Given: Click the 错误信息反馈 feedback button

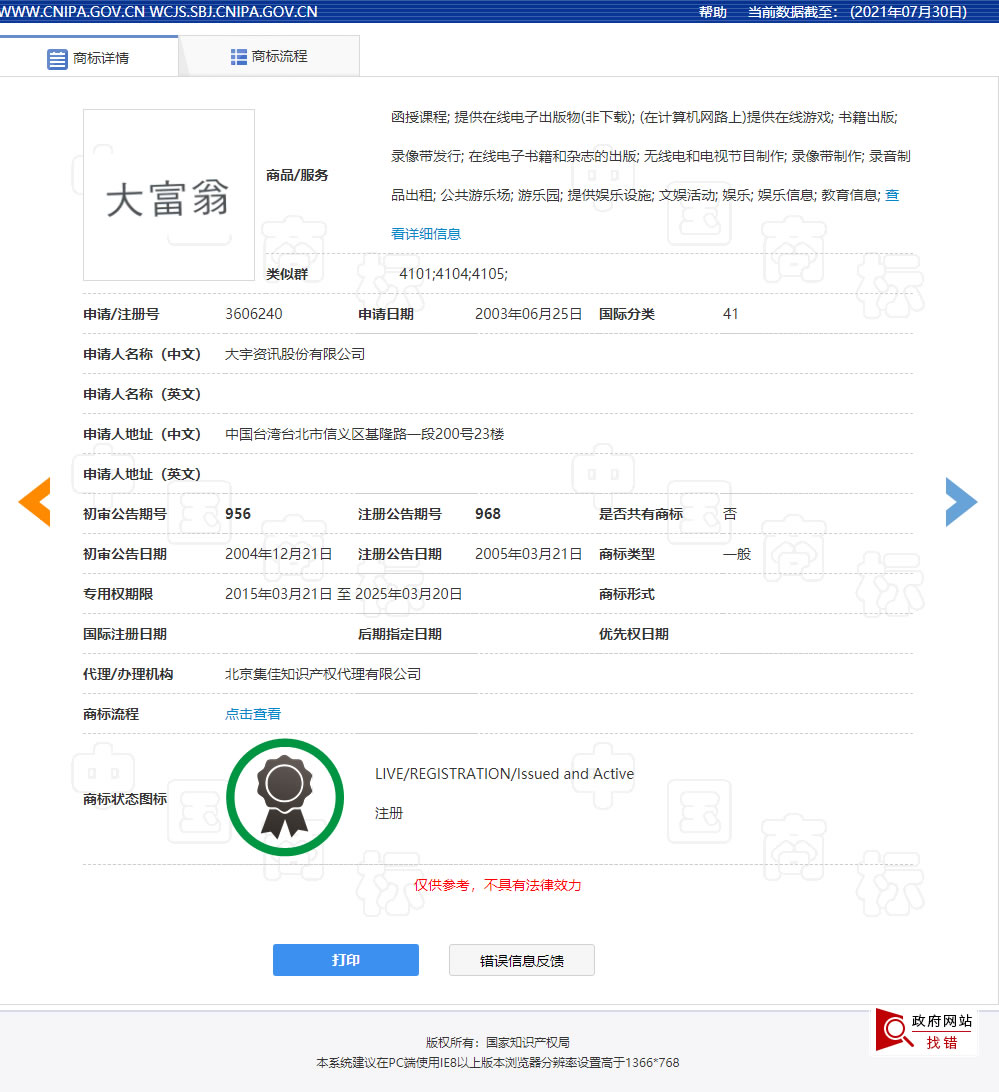Looking at the screenshot, I should point(521,959).
